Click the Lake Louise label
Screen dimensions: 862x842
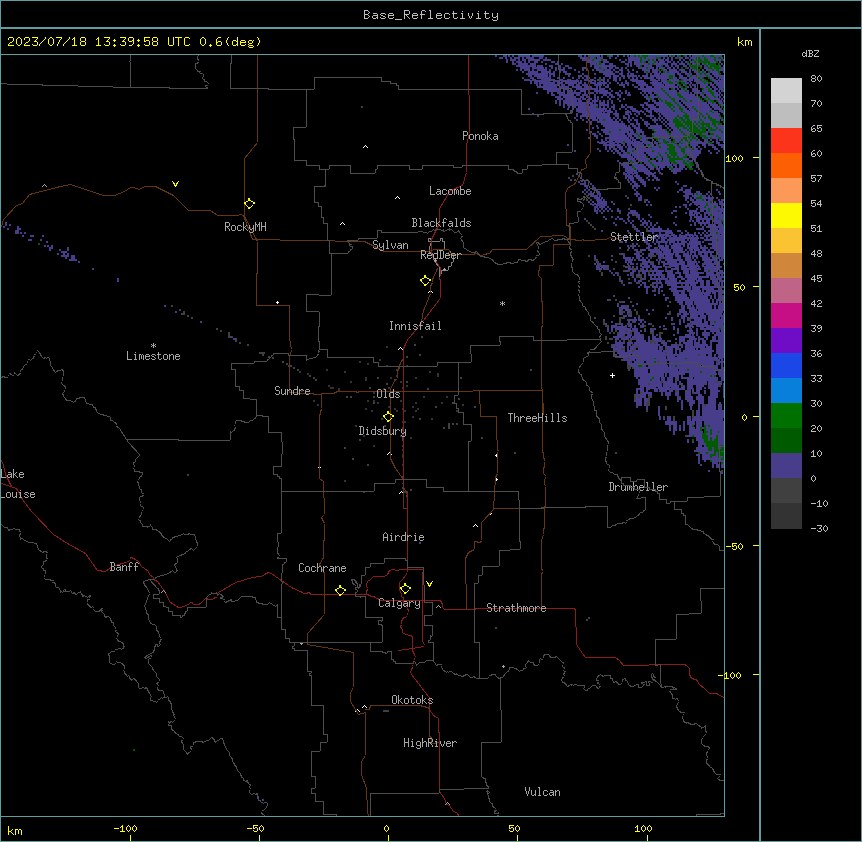(16, 484)
